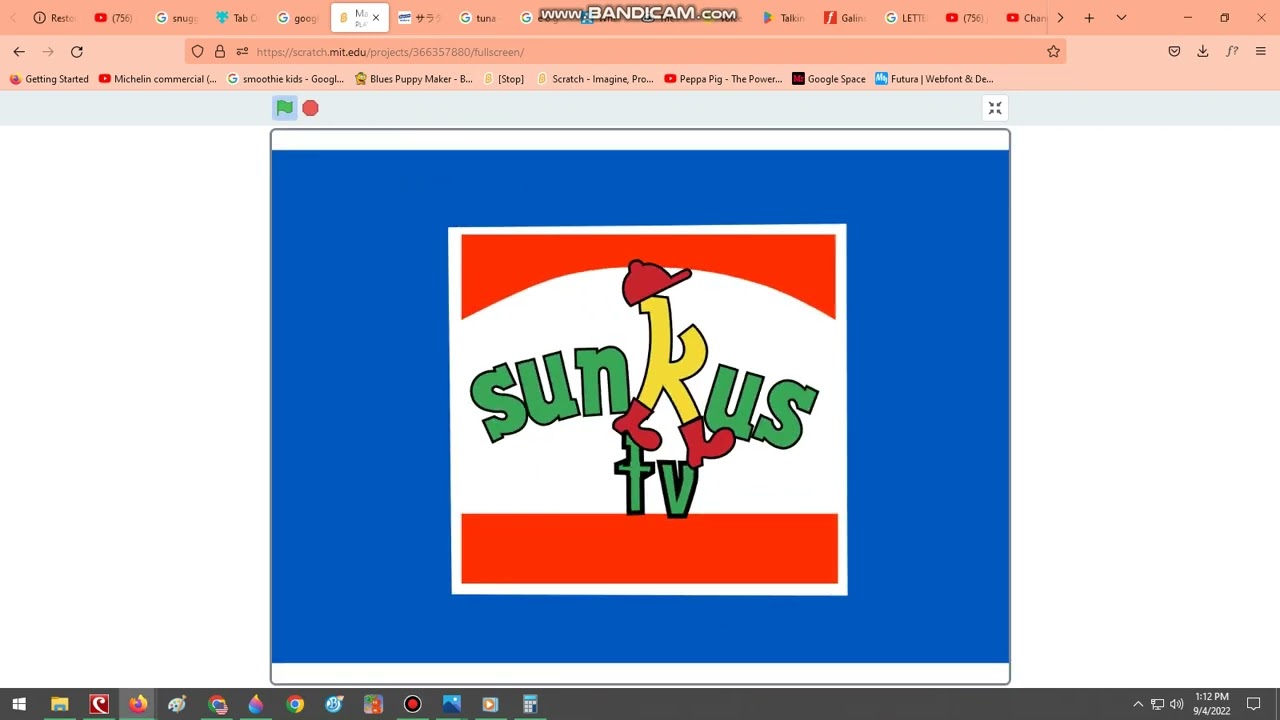Switch to the Resto tab

click(55, 18)
